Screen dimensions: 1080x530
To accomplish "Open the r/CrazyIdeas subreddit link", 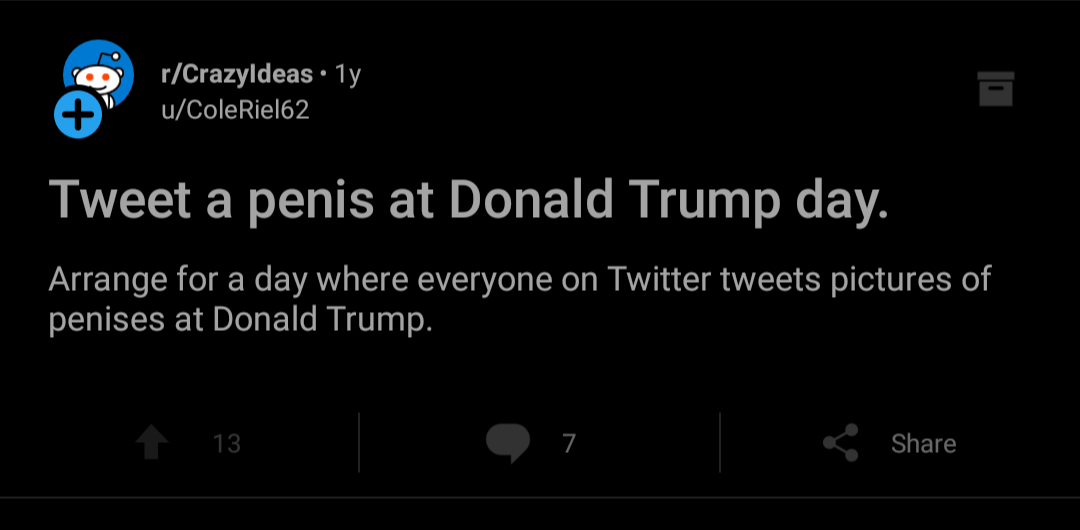I will [x=237, y=74].
